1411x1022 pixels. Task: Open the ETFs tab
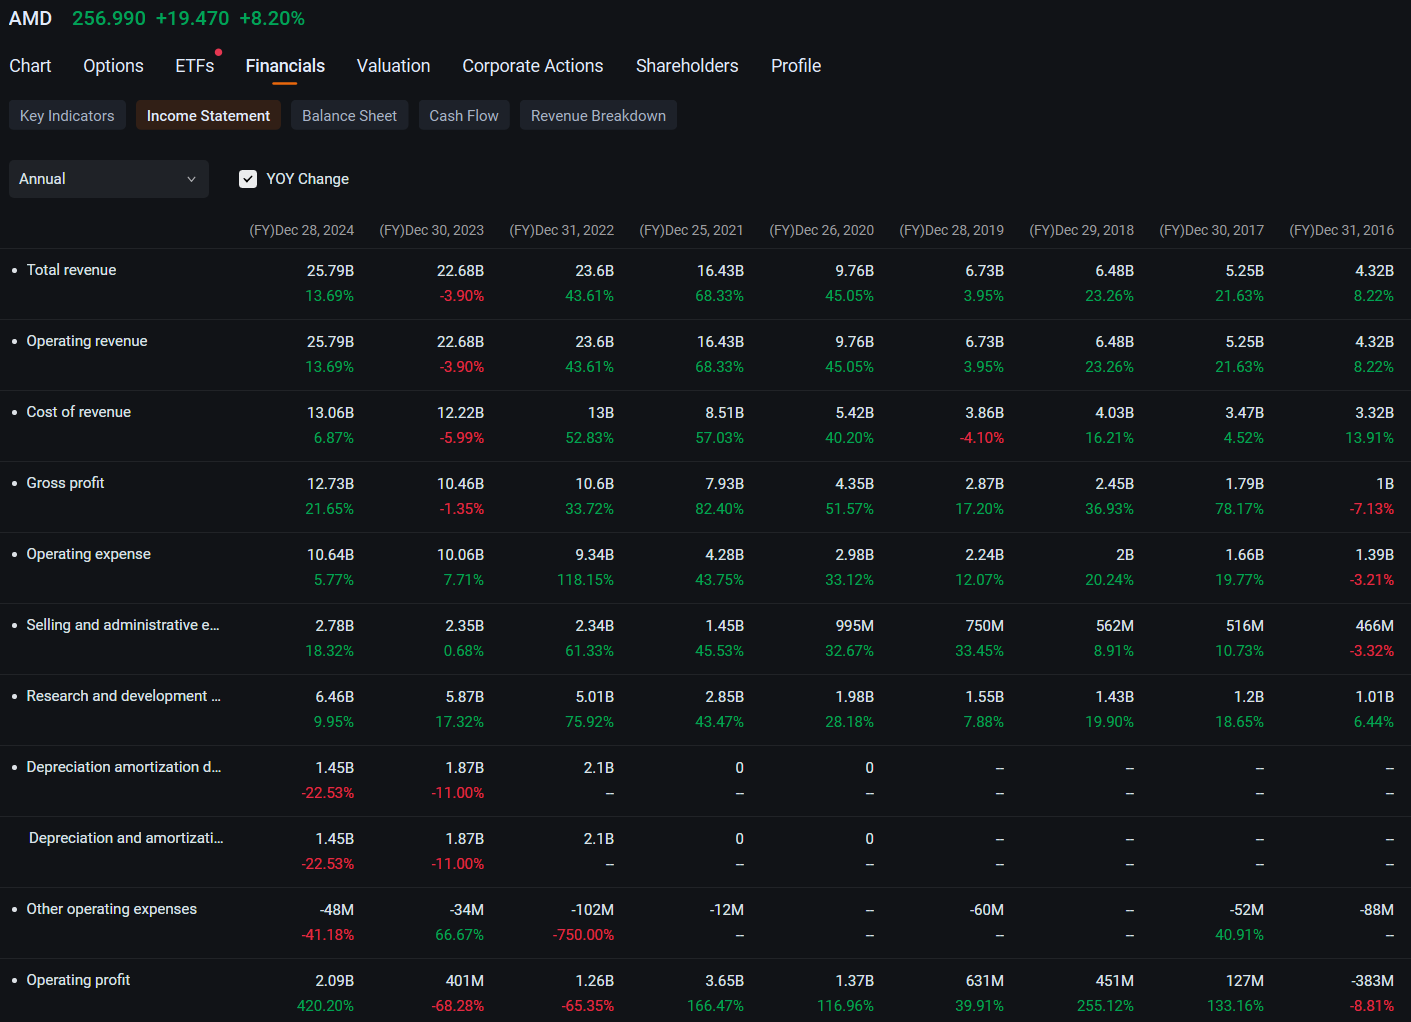[x=194, y=66]
